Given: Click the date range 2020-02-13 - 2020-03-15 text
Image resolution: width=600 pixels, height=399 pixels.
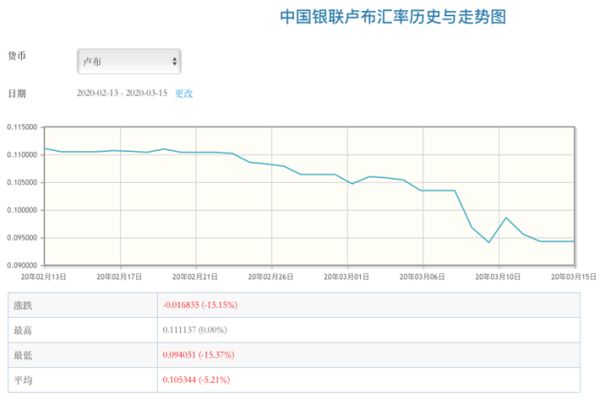Looking at the screenshot, I should pos(122,93).
